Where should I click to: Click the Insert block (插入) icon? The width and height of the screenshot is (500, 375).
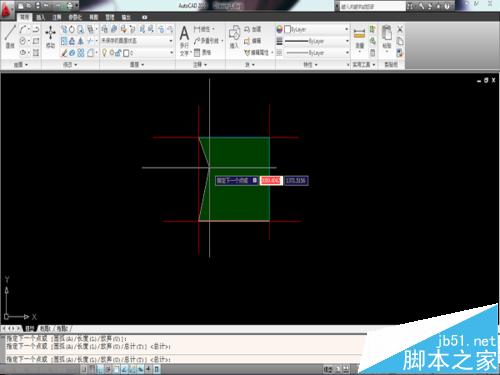(x=234, y=36)
